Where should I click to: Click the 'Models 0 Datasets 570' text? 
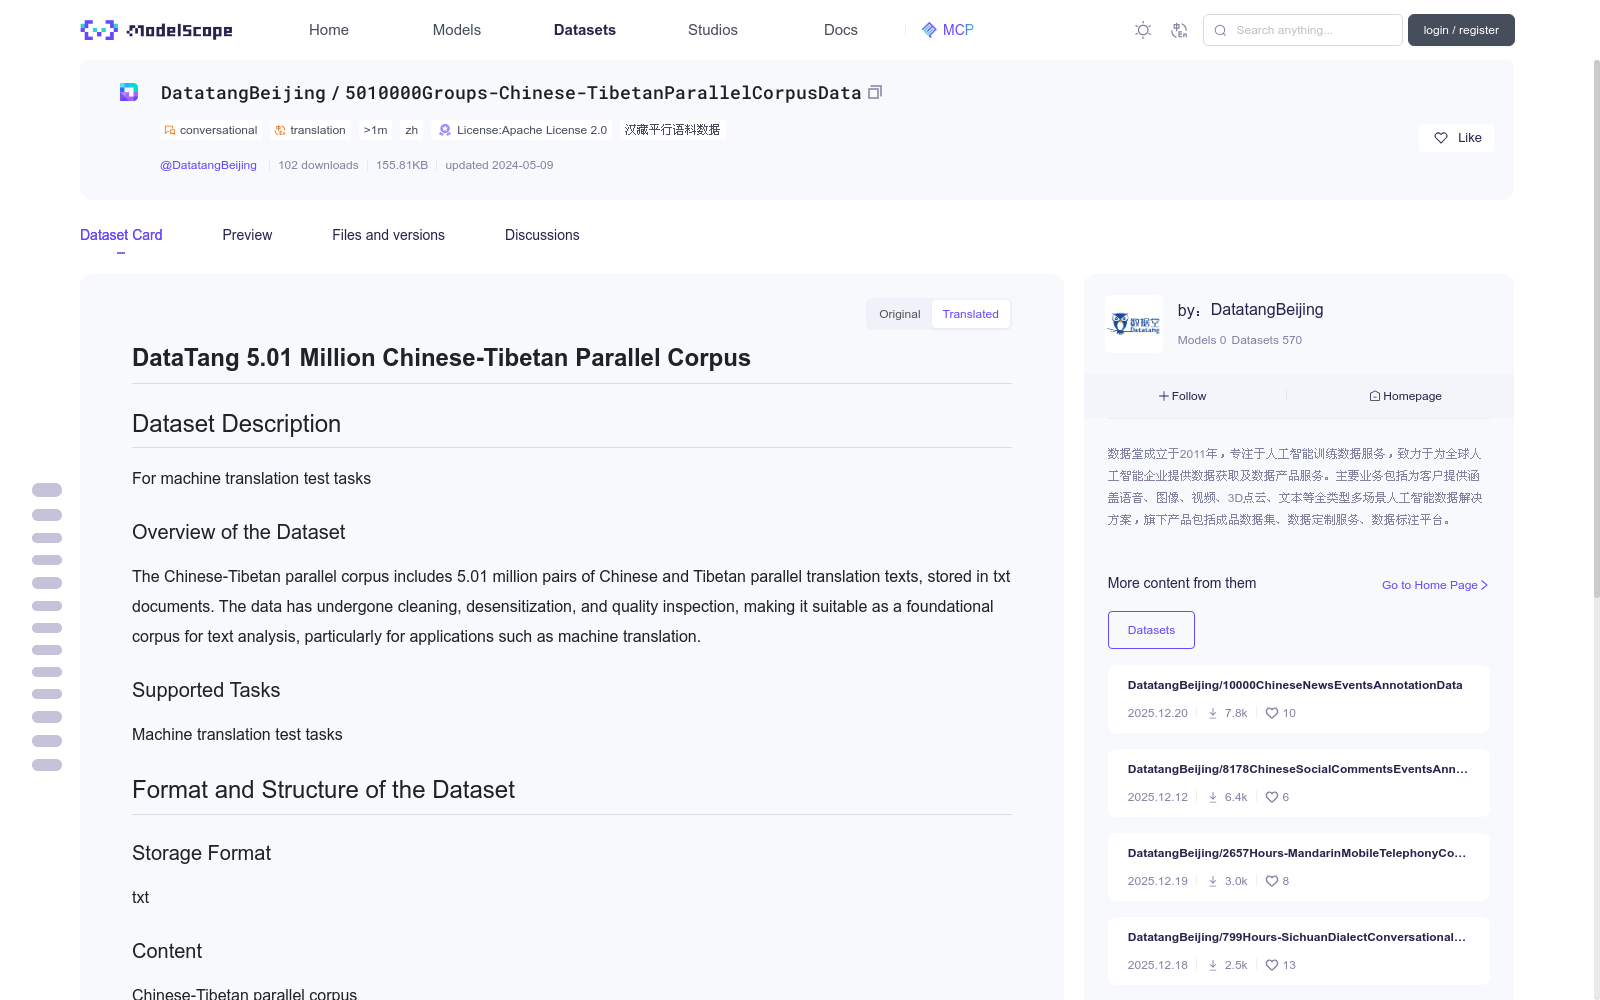click(x=1240, y=340)
